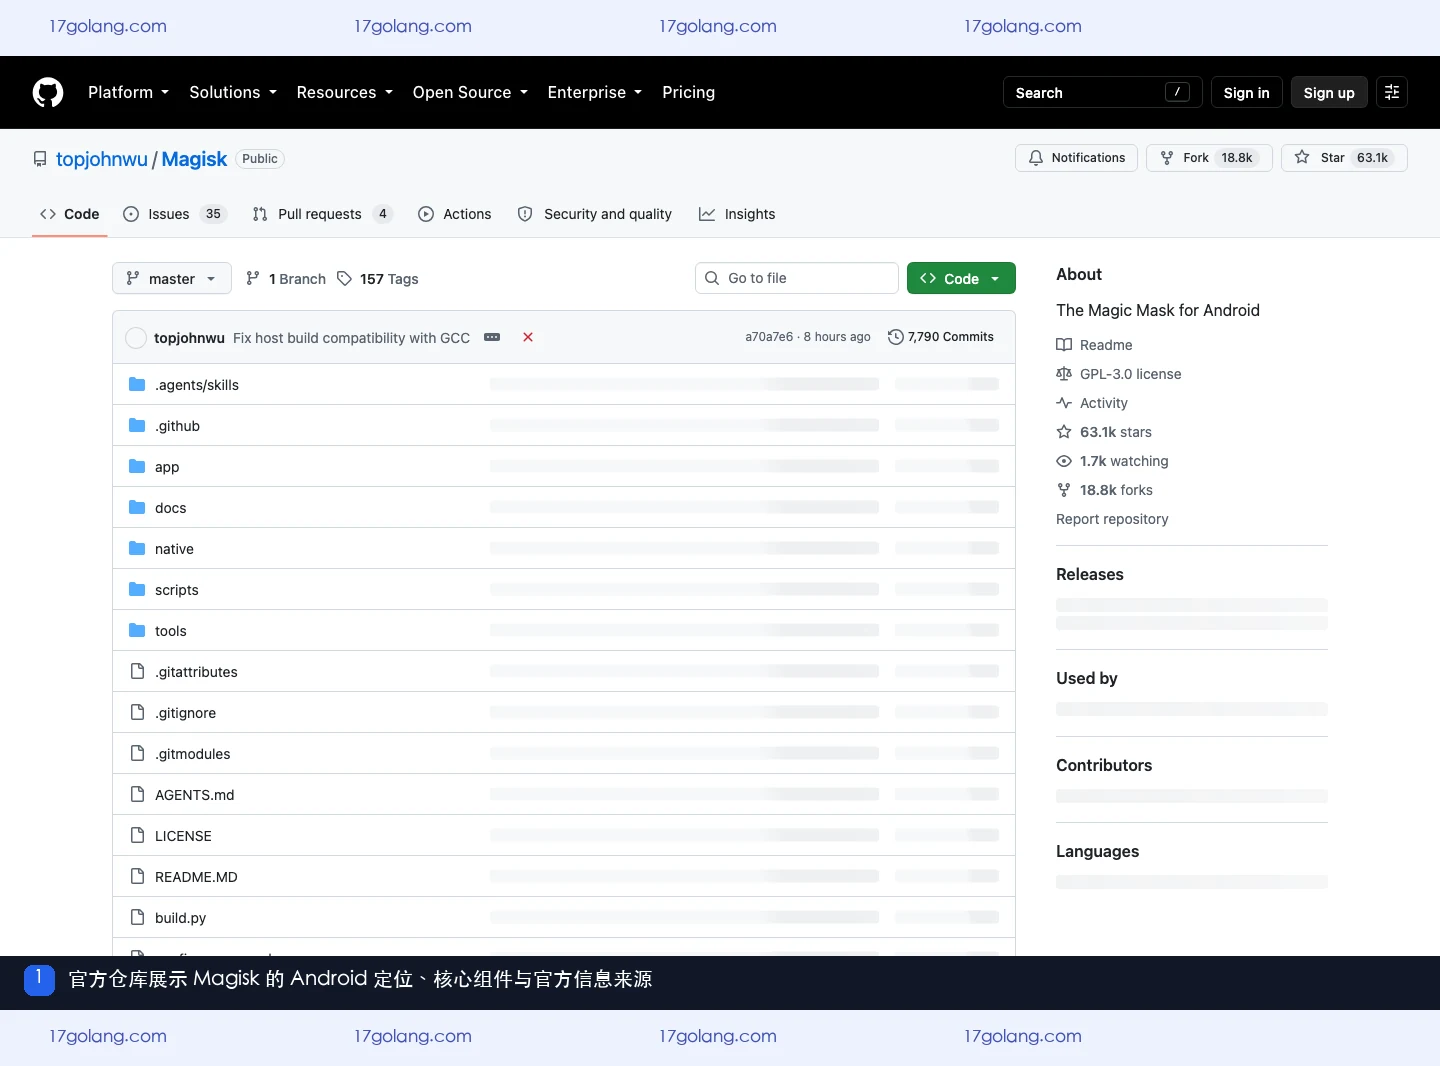Screen dimensions: 1440x1066
Task: Open the scripts folder
Action: tap(177, 590)
